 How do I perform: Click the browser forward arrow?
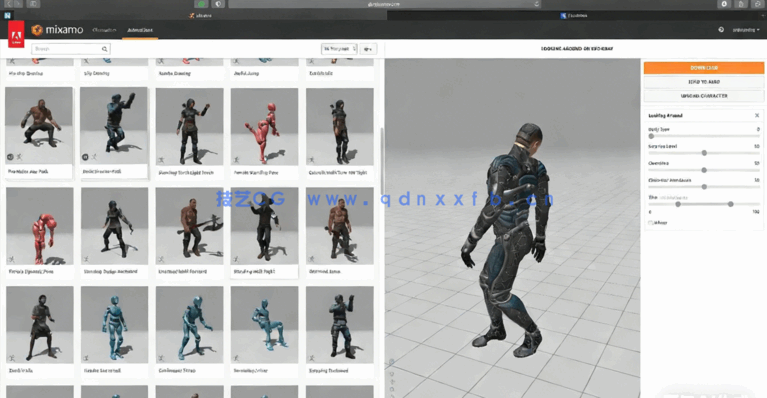coord(18,4)
